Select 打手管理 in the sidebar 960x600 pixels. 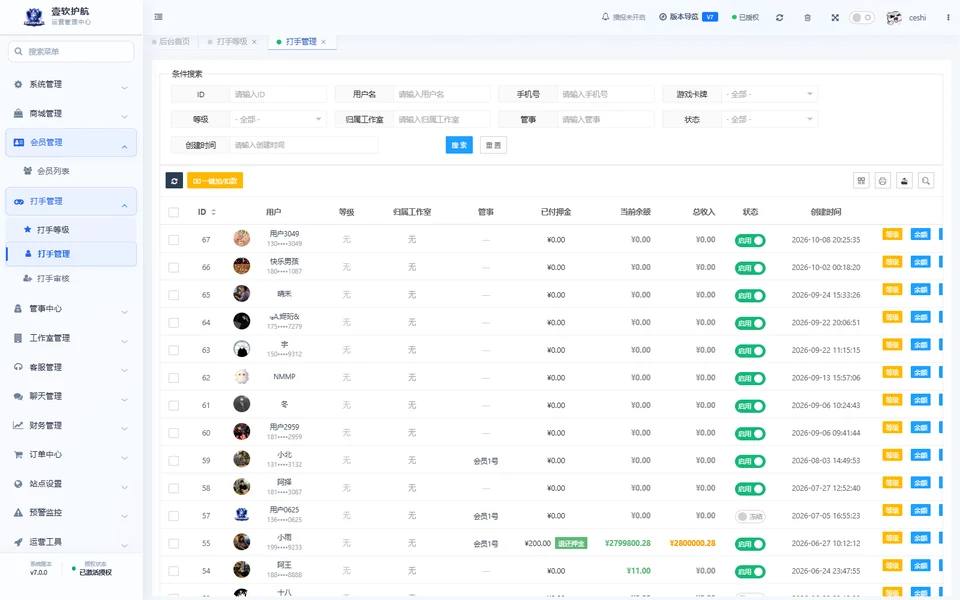72,254
